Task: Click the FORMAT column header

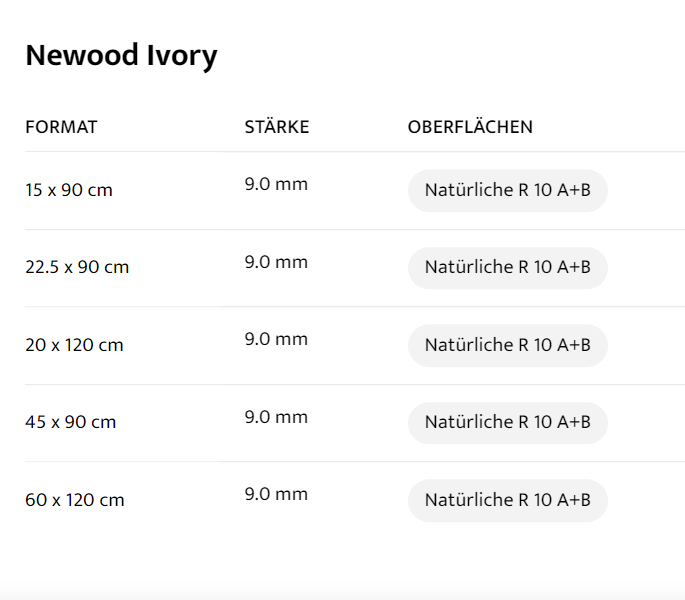Action: click(61, 127)
